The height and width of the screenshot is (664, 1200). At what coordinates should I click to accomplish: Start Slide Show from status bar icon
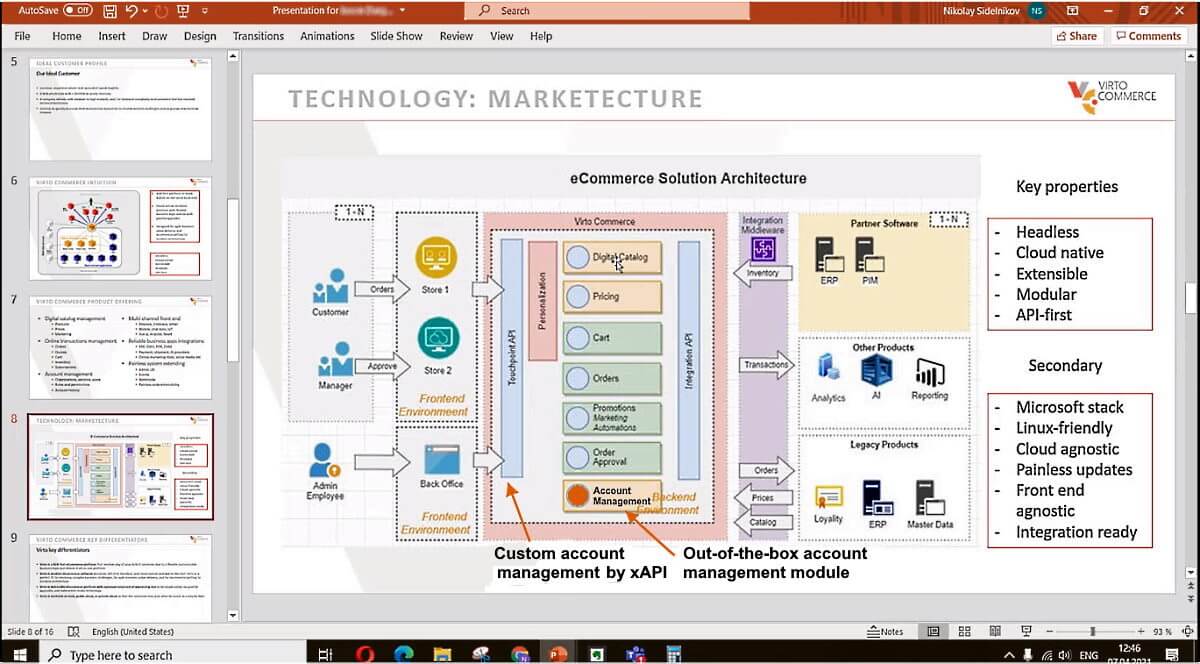1027,632
